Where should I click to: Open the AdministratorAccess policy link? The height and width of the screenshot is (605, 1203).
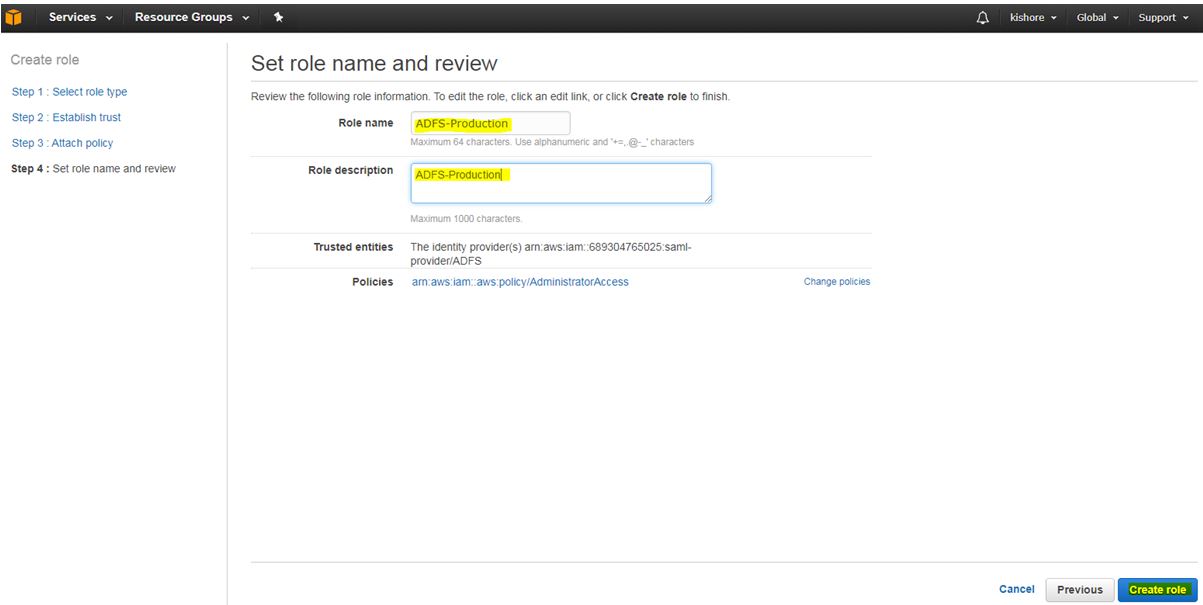click(520, 282)
